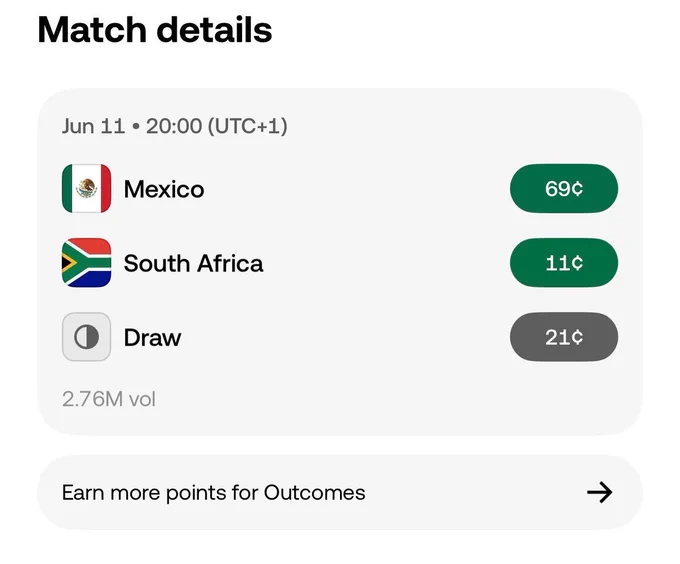Choose the Draw outcome label
Screen dimensions: 680x564
(152, 337)
